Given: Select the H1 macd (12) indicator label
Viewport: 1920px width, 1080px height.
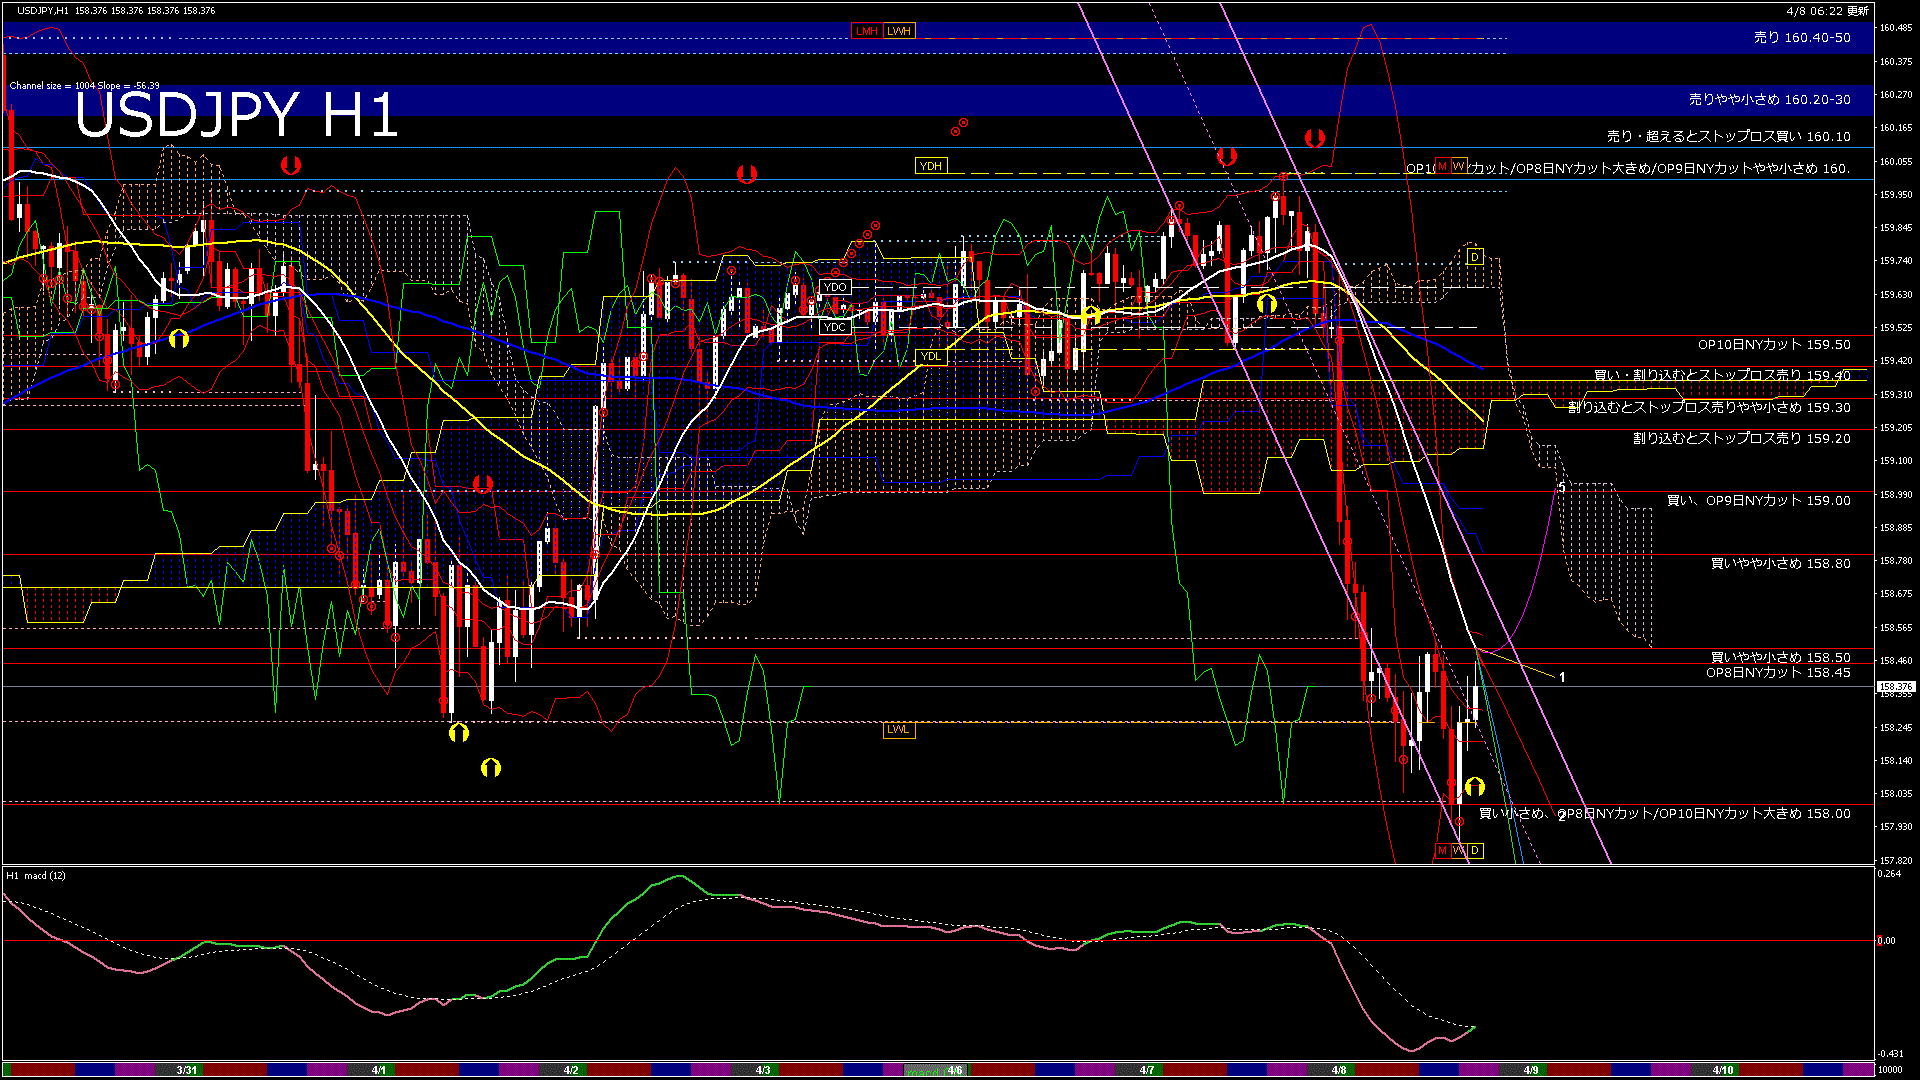Looking at the screenshot, I should tap(36, 876).
